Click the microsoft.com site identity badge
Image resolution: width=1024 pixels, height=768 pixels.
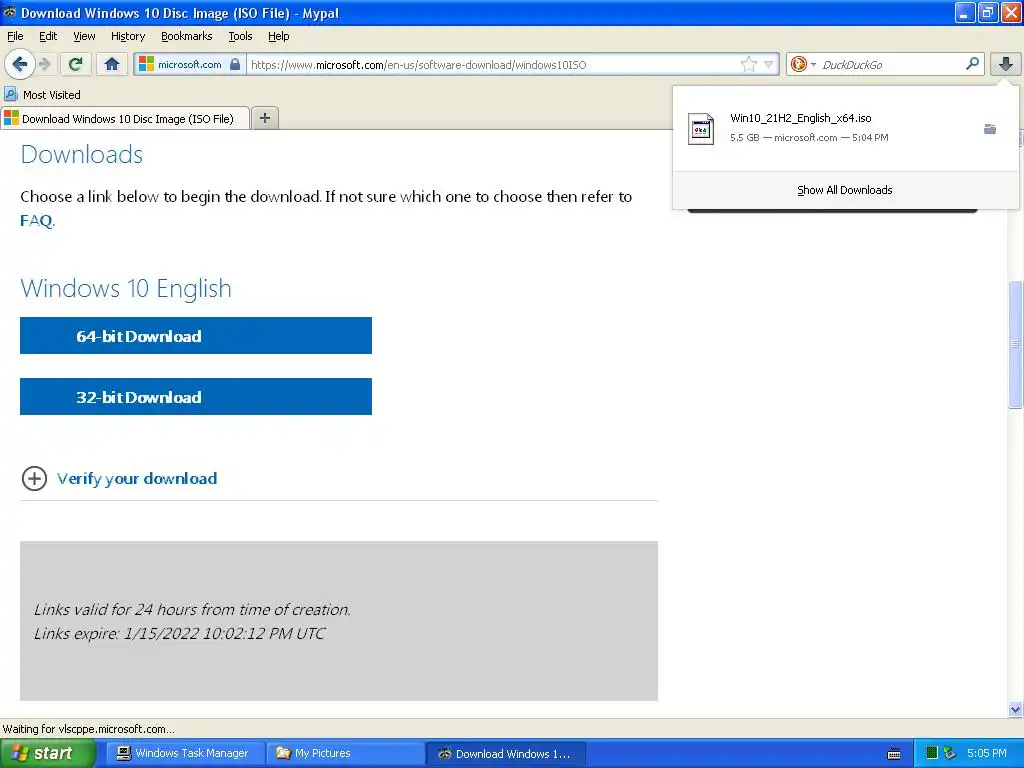tap(190, 64)
